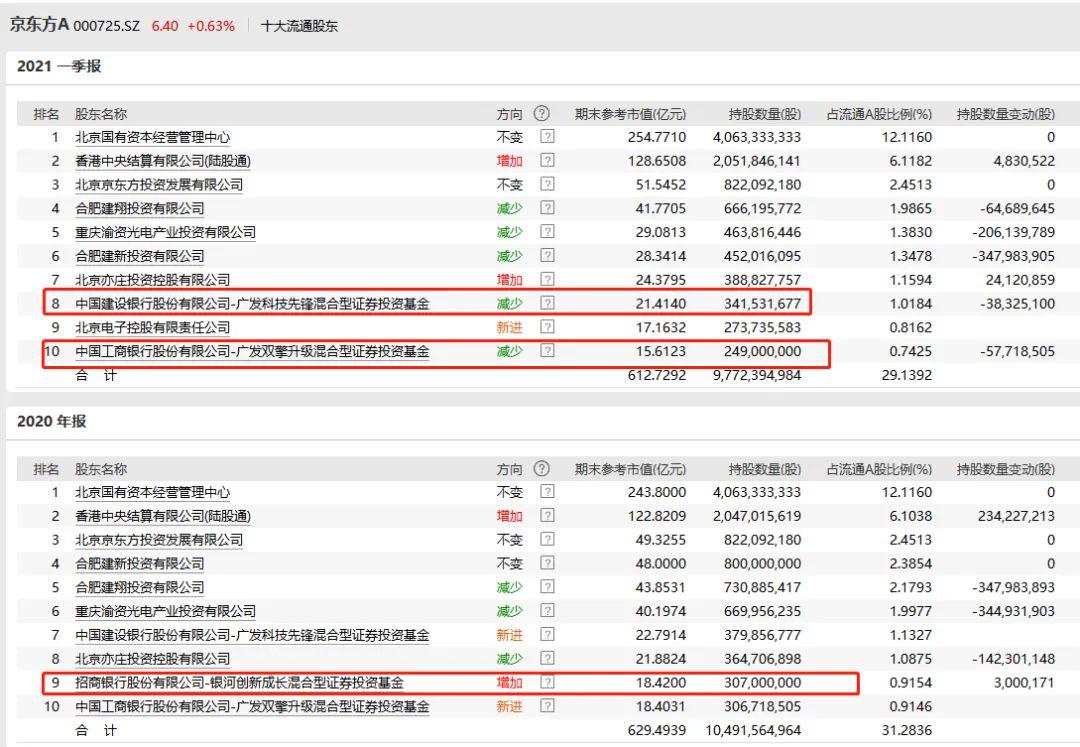This screenshot has height=747, width=1080.
Task: Click the question icon in 2021 row 广发双擎升级混合型证券投资基金
Action: 548,350
